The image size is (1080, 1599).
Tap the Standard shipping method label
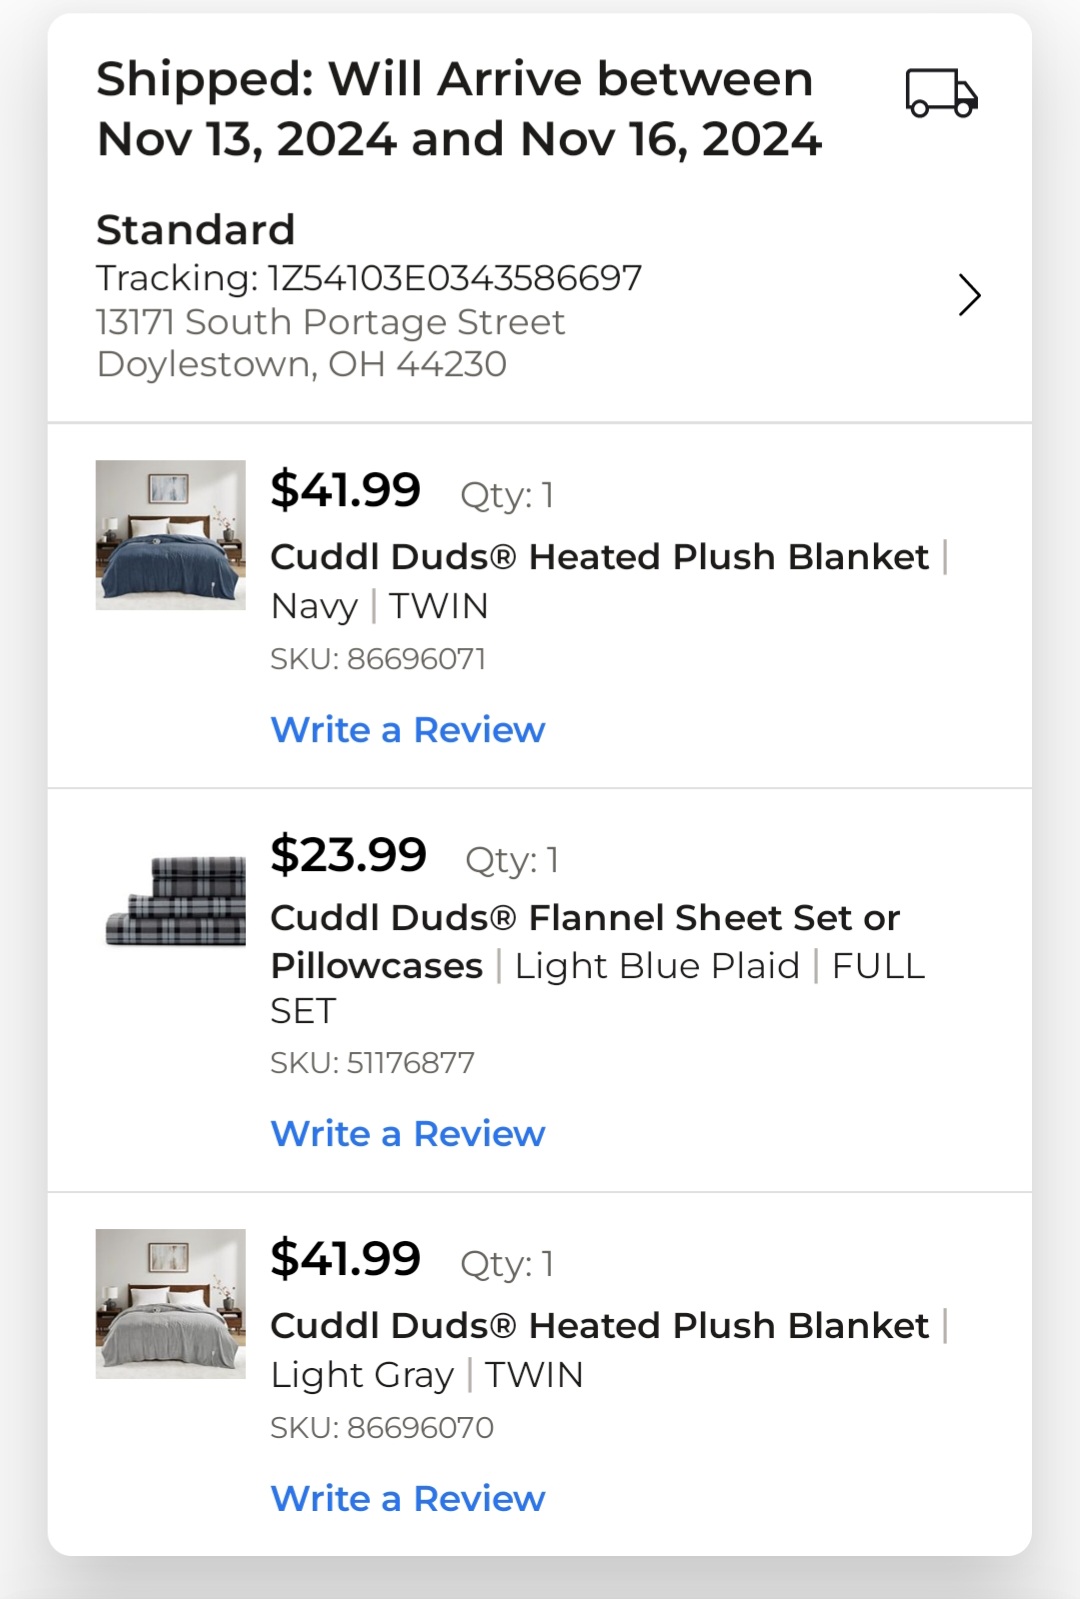(x=196, y=230)
